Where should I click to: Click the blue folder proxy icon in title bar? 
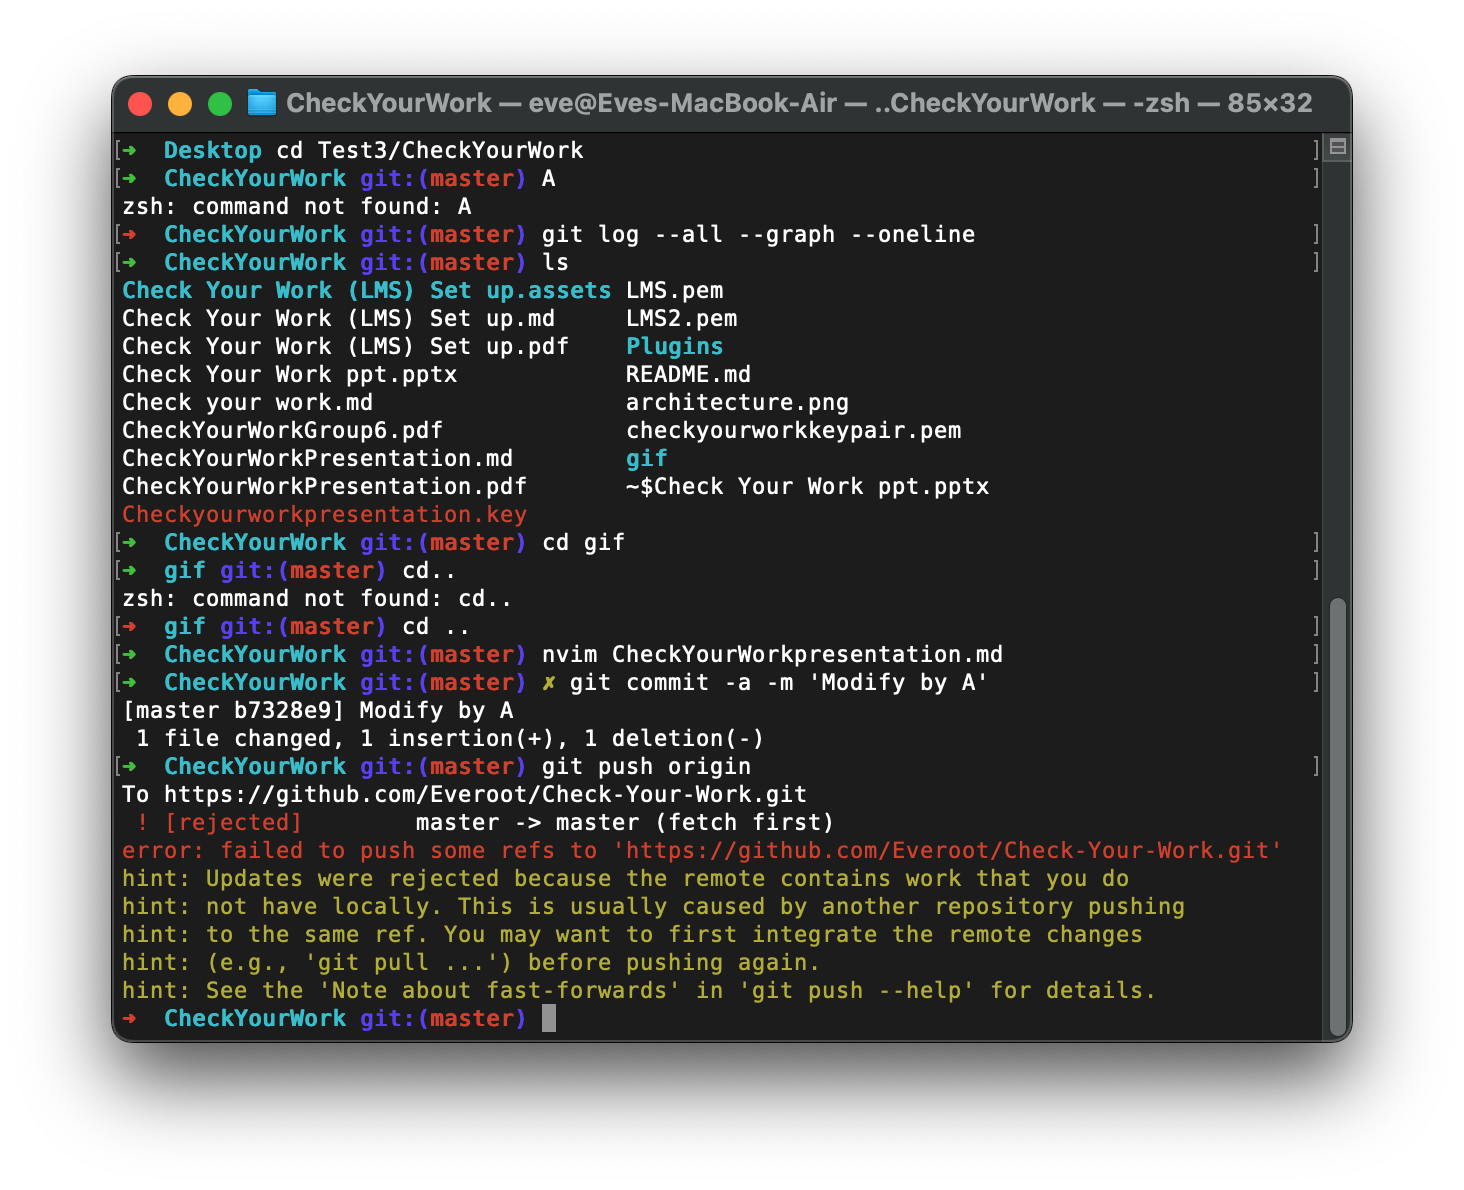pyautogui.click(x=261, y=103)
